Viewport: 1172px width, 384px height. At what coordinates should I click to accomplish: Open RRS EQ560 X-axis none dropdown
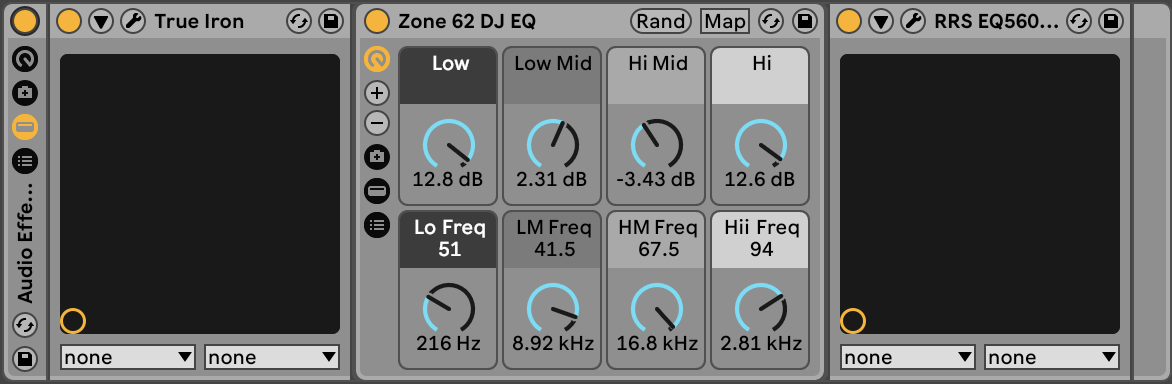(908, 357)
